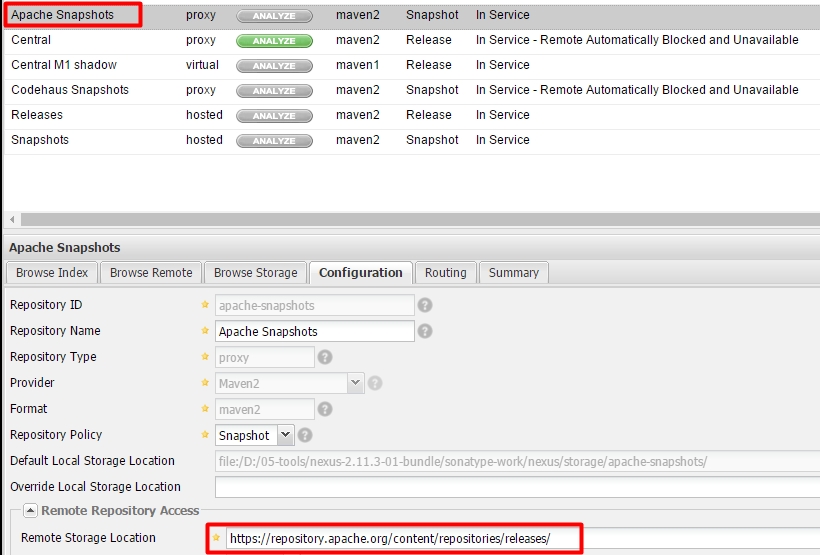Image resolution: width=820 pixels, height=555 pixels.
Task: Click the Repository Policy help icon
Action: pyautogui.click(x=305, y=435)
